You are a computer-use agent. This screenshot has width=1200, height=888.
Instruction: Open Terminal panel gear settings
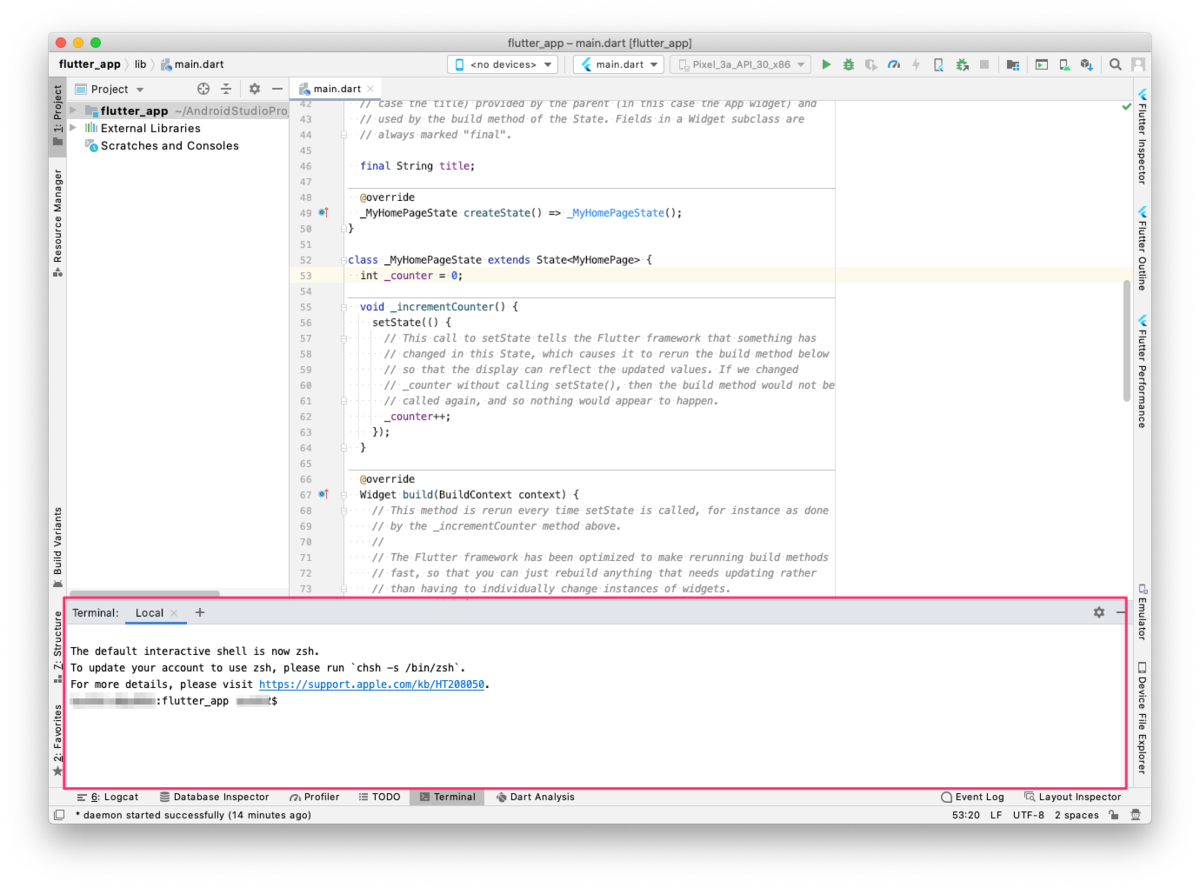tap(1099, 612)
